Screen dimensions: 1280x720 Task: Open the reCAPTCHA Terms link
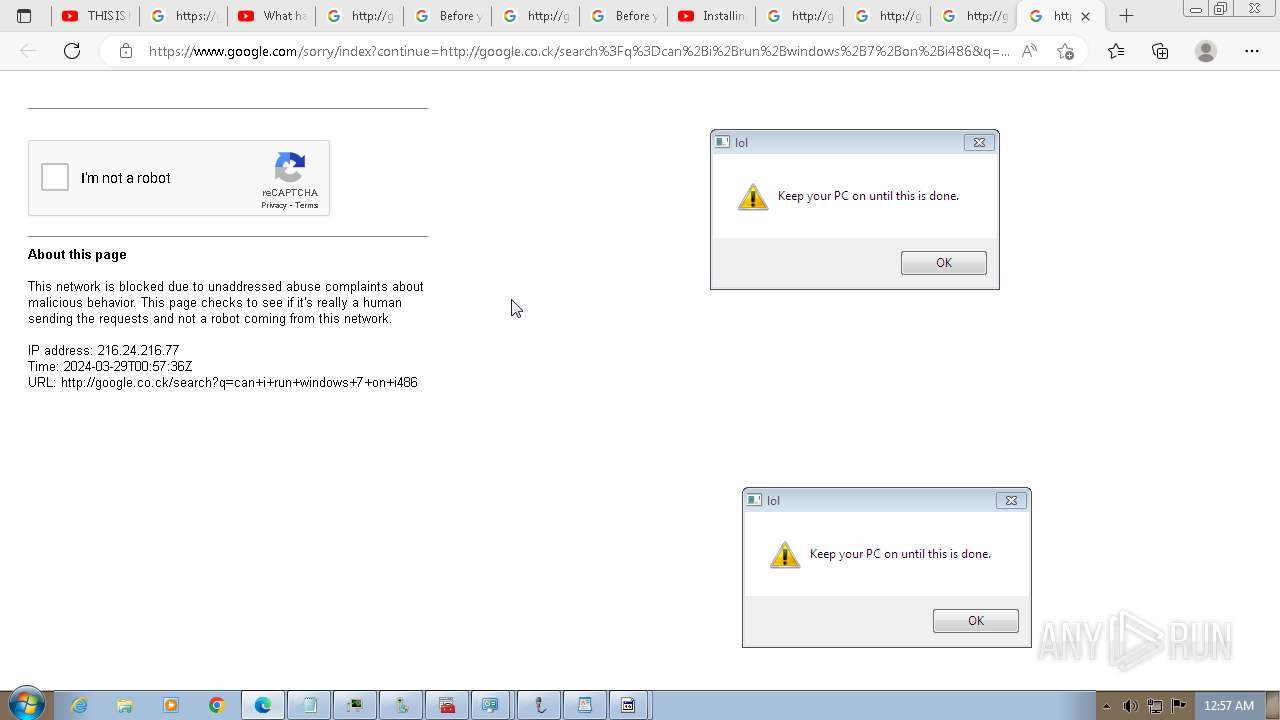(306, 205)
